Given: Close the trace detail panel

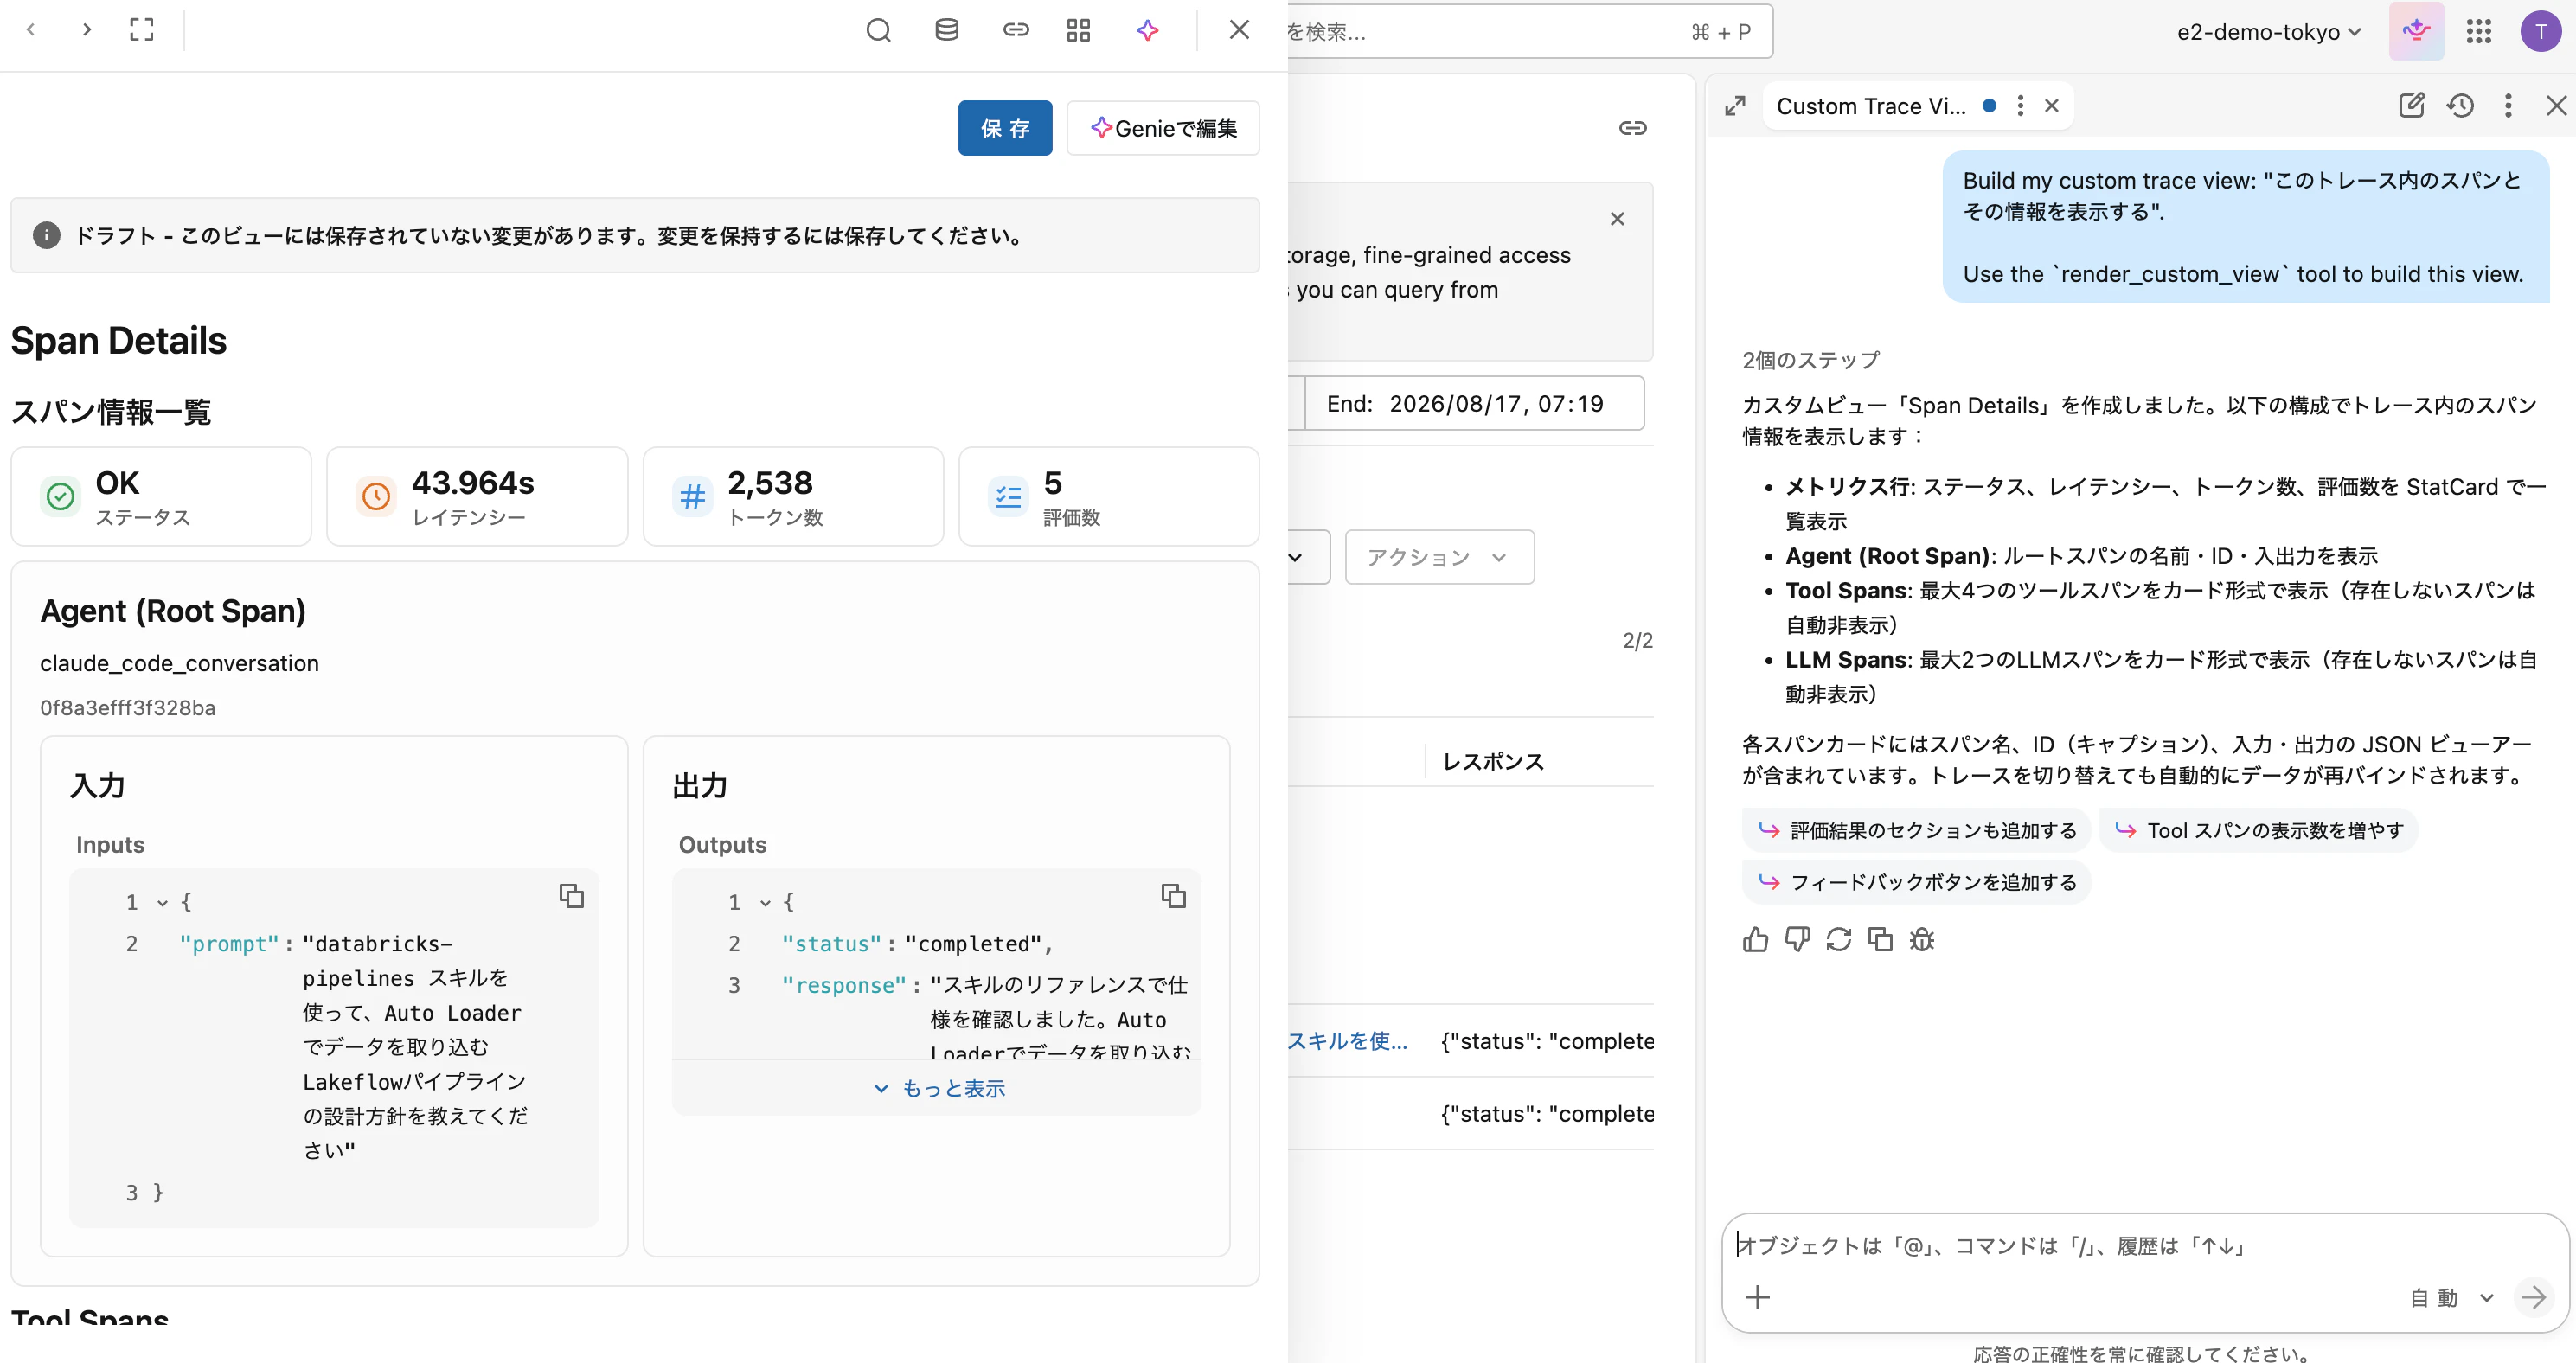Looking at the screenshot, I should 1239,30.
